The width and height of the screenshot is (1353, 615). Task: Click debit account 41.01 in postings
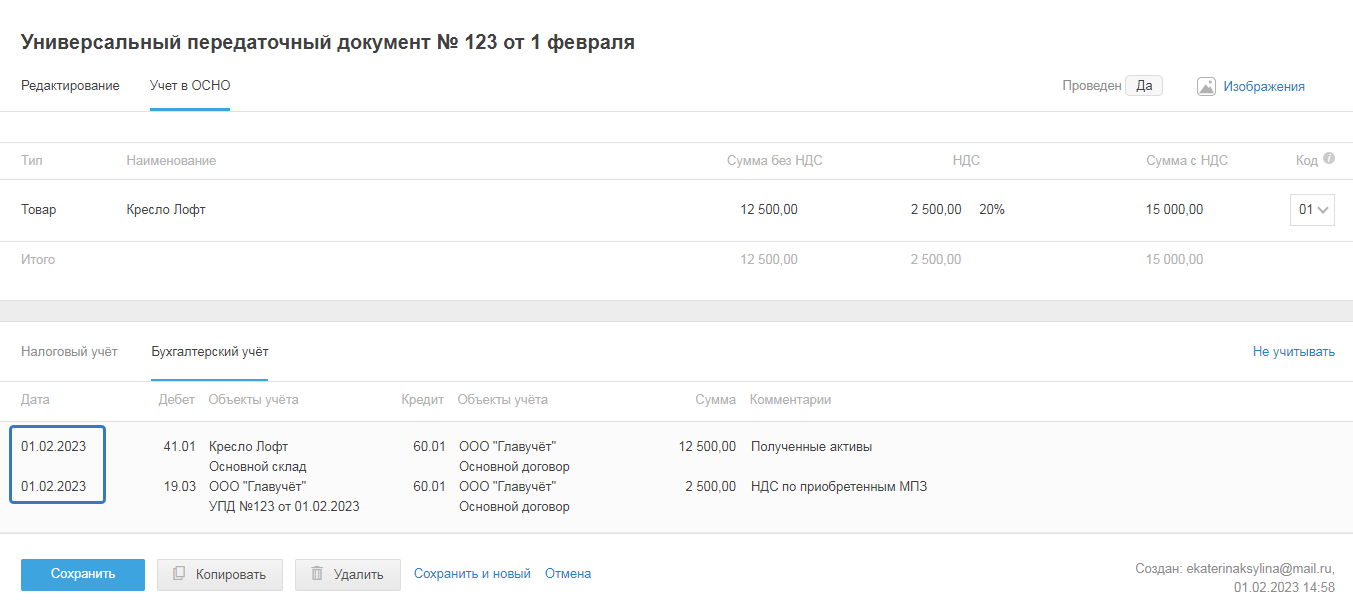click(179, 447)
